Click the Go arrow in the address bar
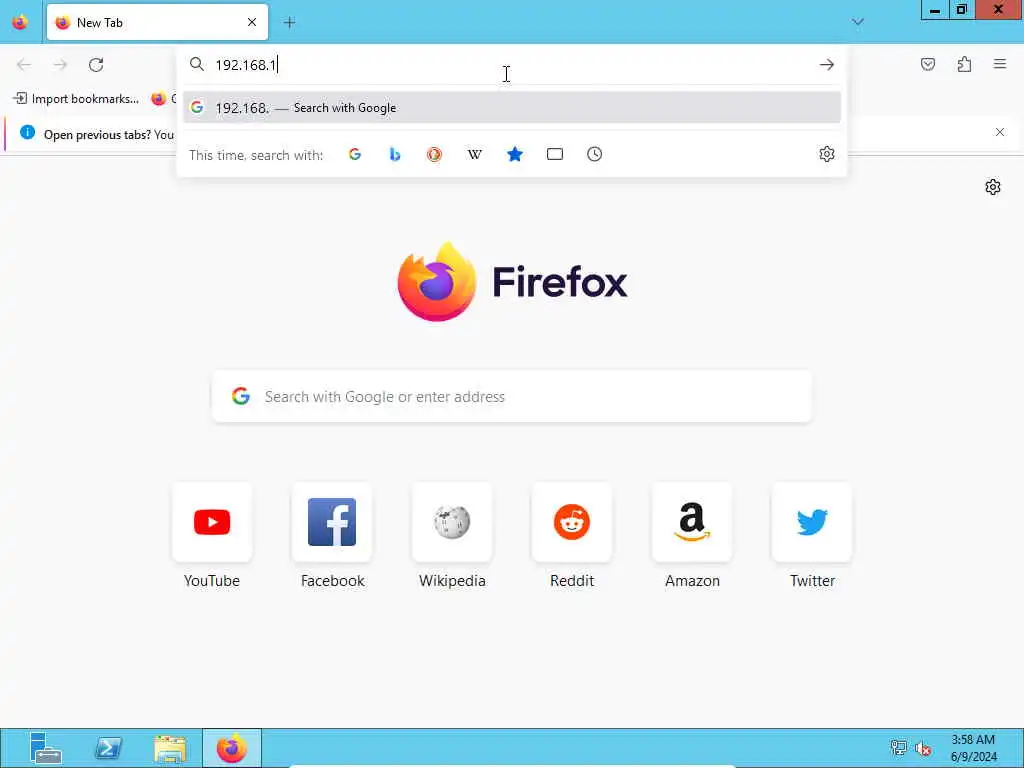This screenshot has width=1024, height=768. (x=827, y=64)
